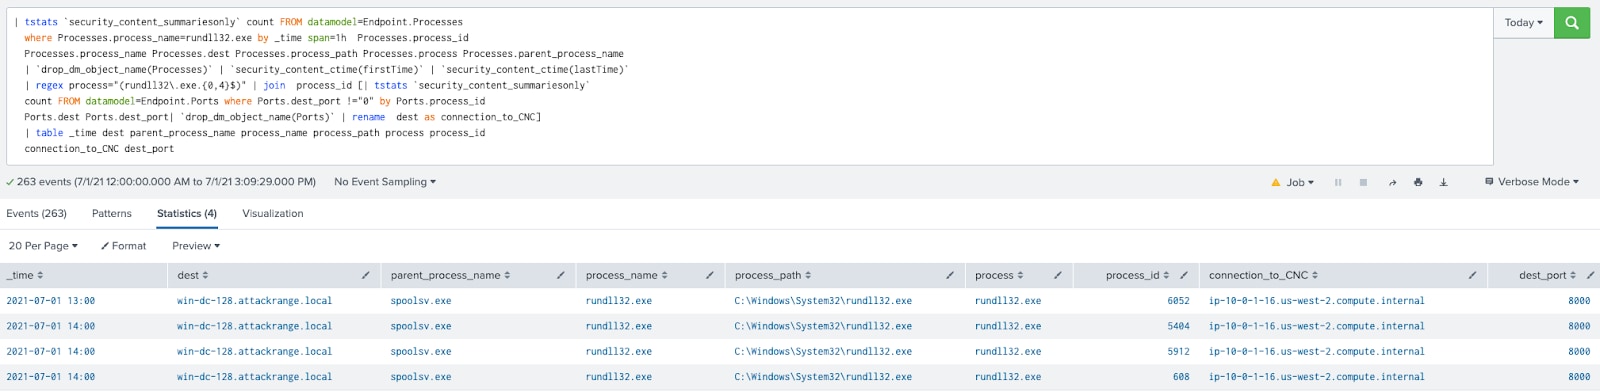
Task: Share the search job
Action: [1392, 182]
